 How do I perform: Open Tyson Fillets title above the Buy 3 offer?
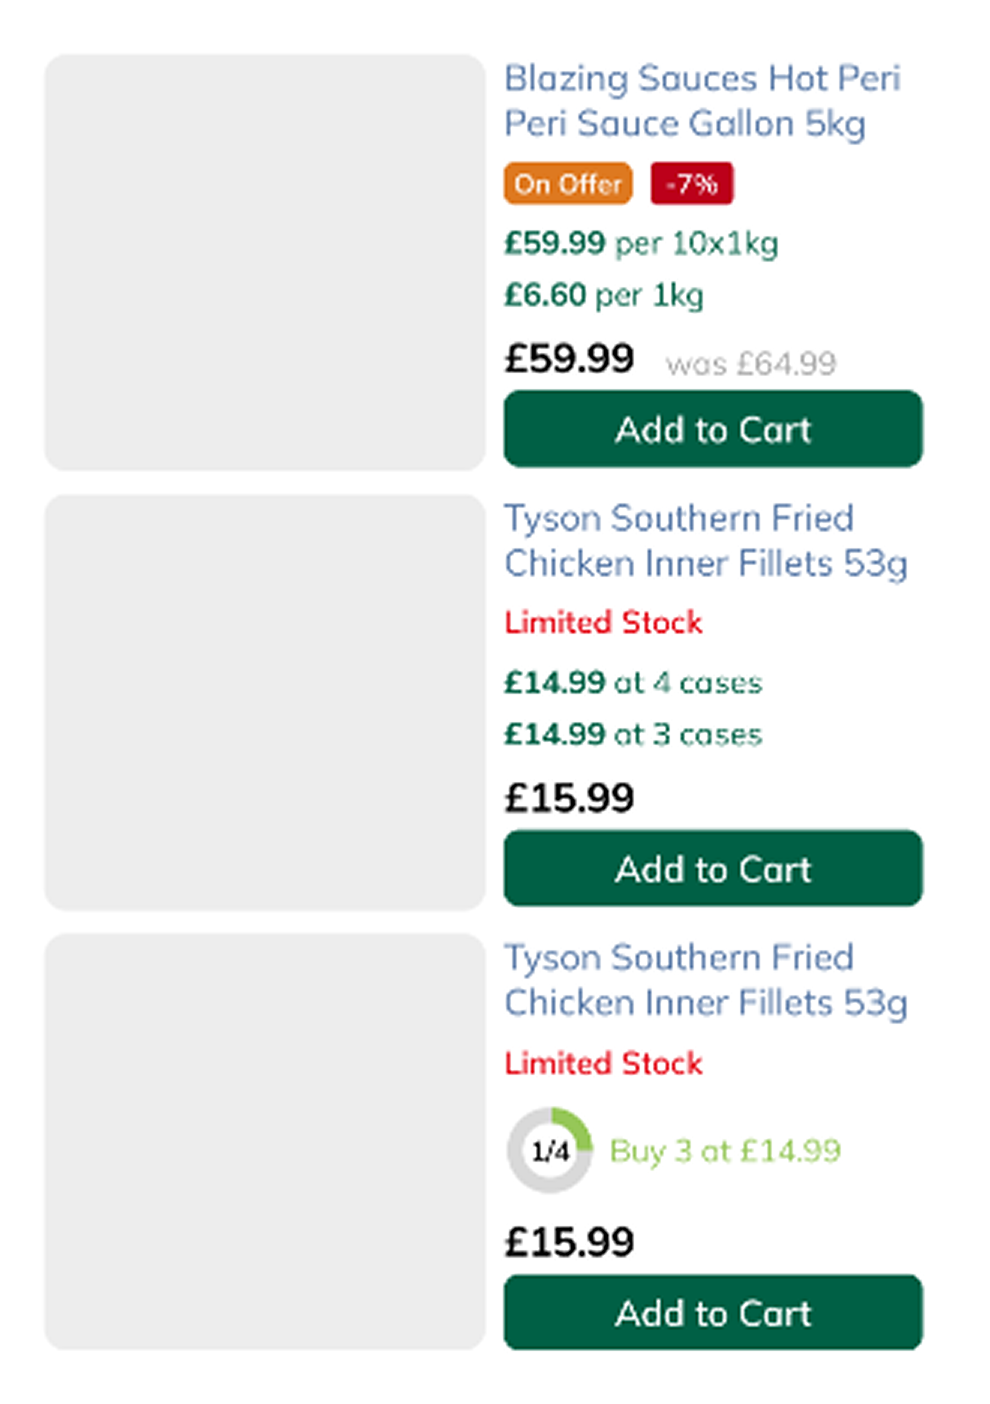click(x=704, y=980)
